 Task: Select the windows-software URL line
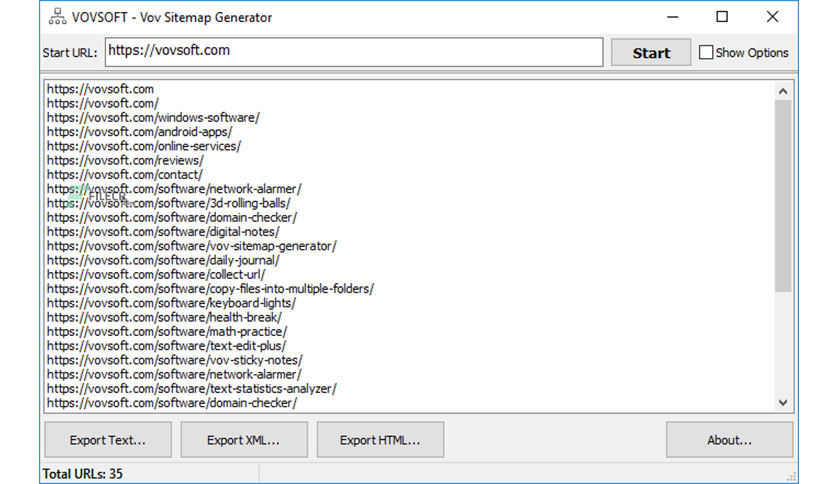[154, 118]
